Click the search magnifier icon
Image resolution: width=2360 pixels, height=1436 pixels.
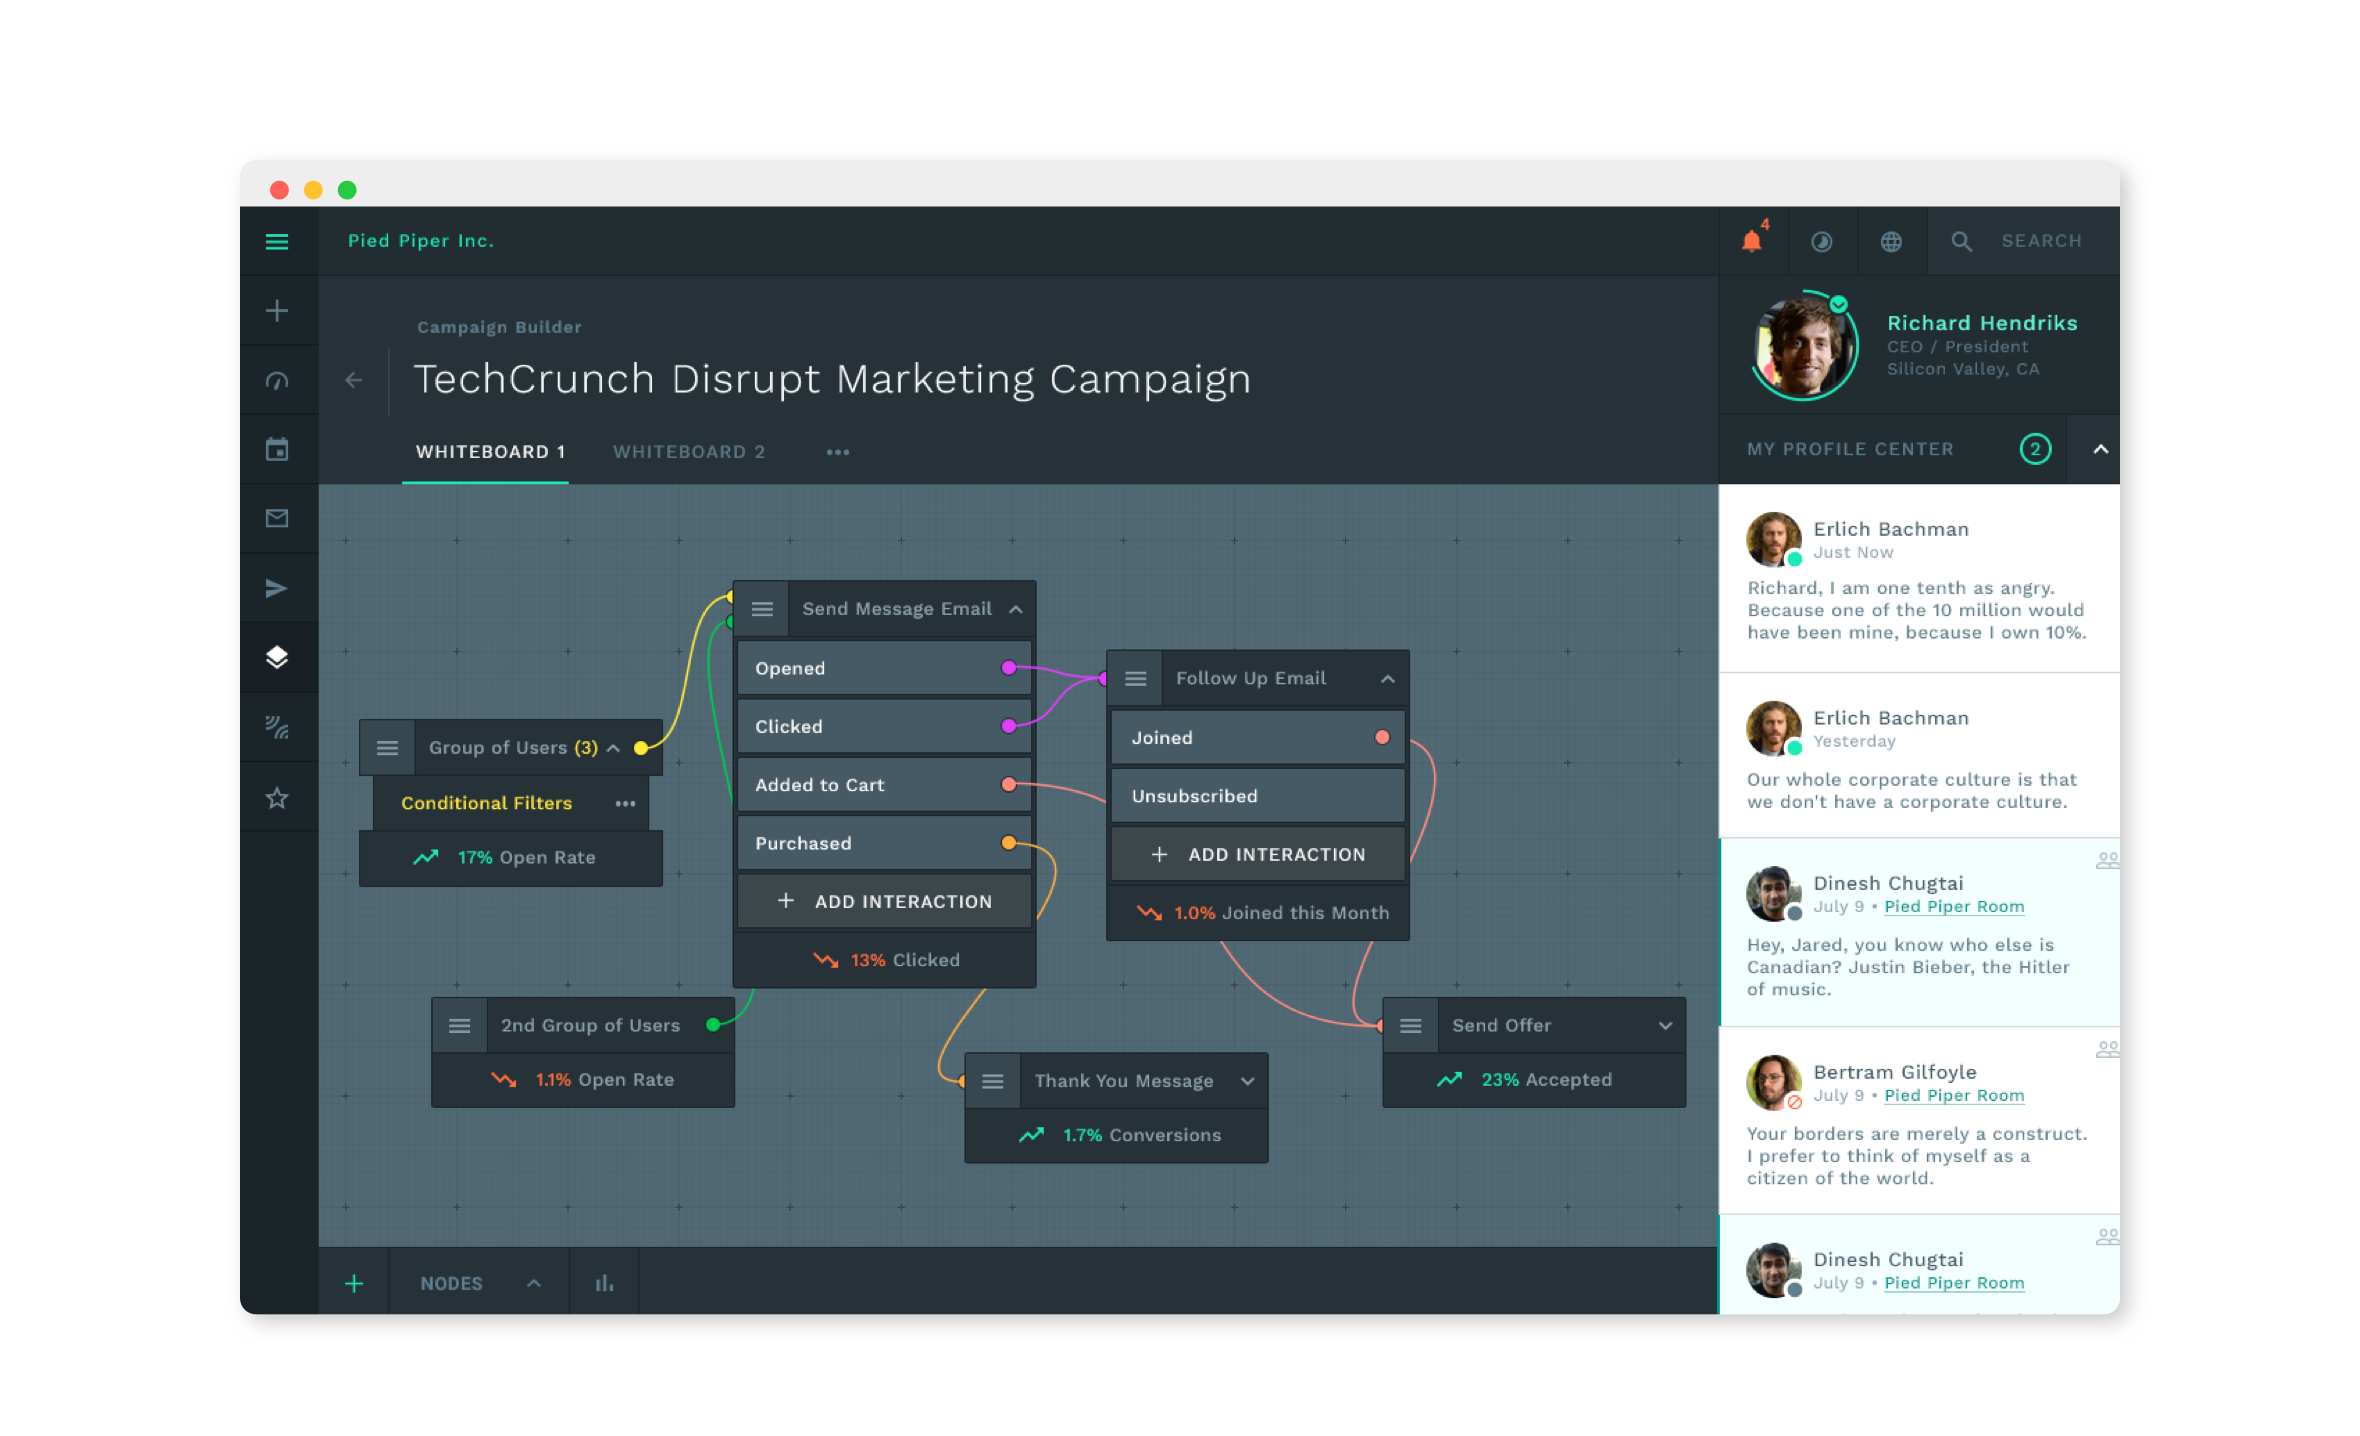click(1961, 241)
